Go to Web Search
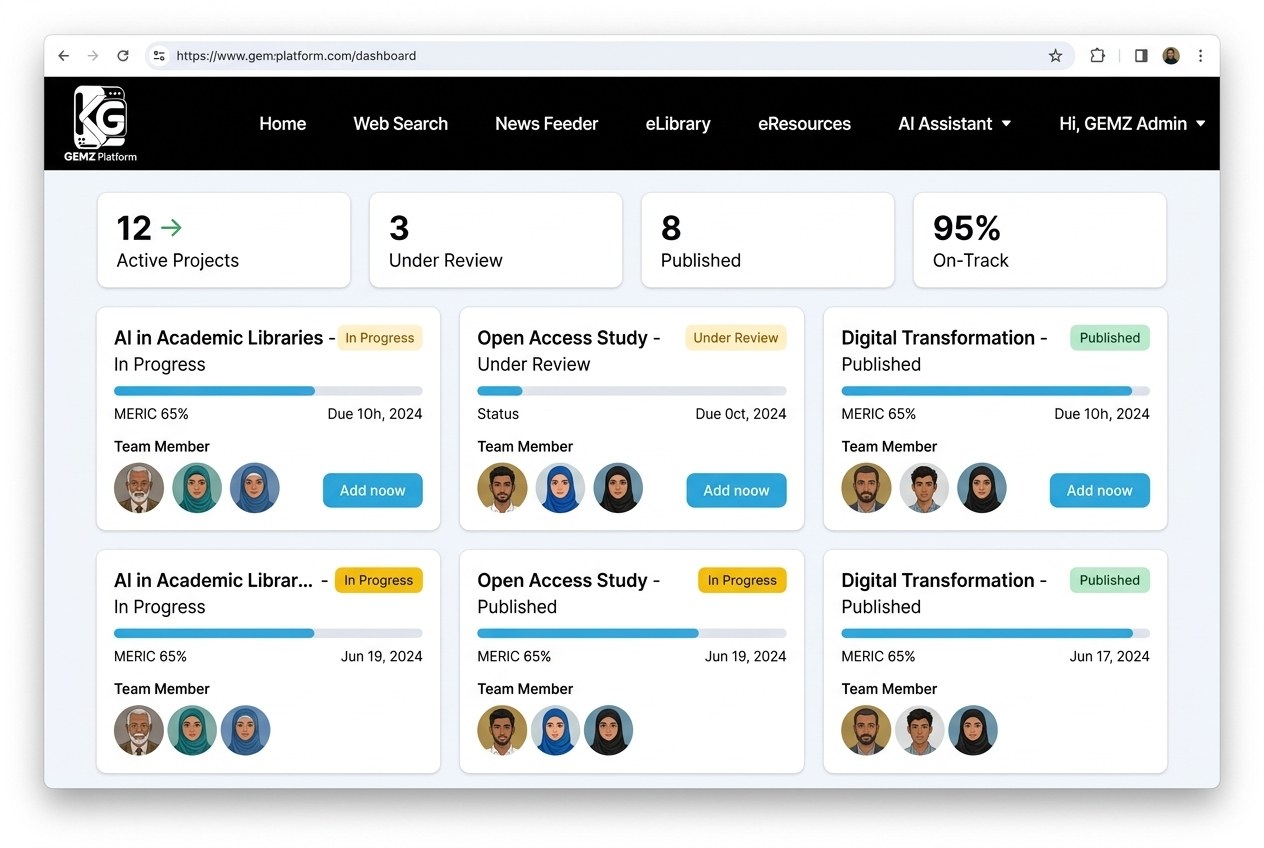The width and height of the screenshot is (1264, 848). point(400,124)
